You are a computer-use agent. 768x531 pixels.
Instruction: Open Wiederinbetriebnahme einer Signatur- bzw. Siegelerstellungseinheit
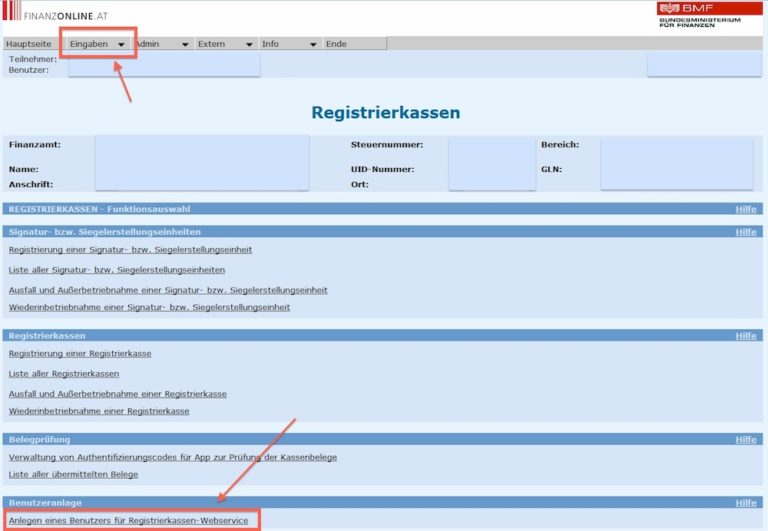click(x=149, y=307)
